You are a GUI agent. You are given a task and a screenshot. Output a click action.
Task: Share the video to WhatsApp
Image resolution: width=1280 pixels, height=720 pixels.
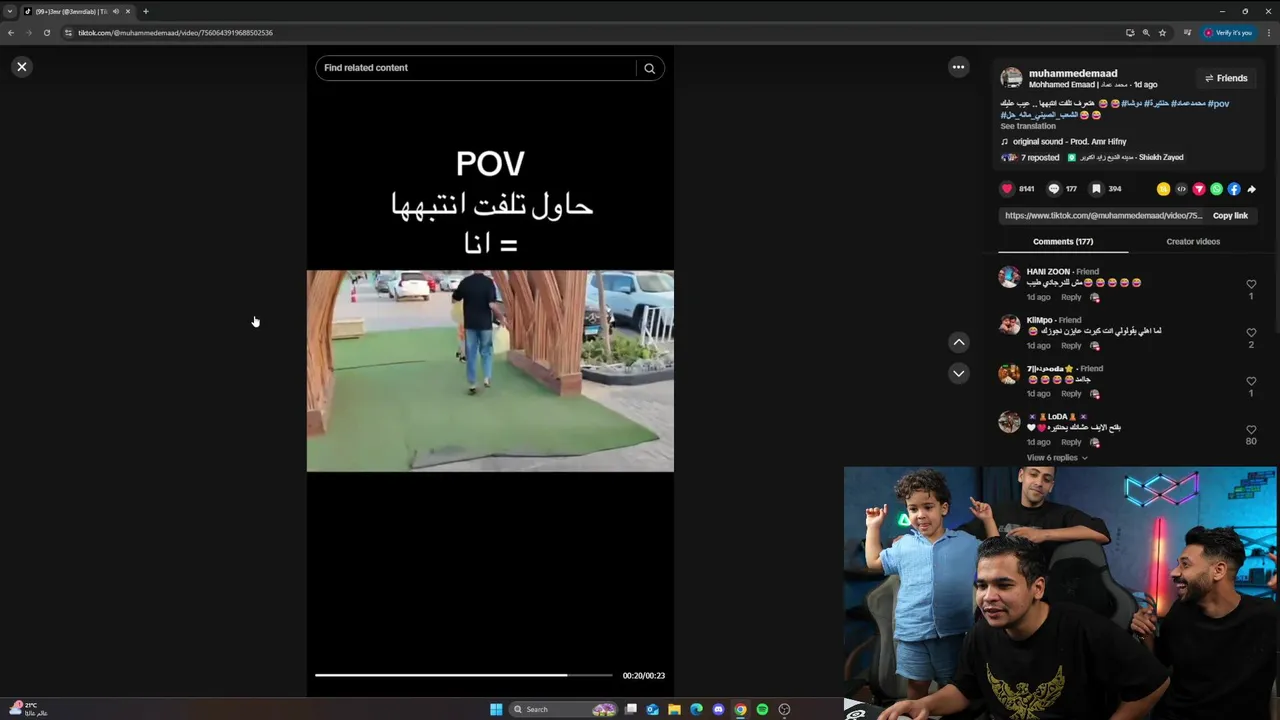1216,188
